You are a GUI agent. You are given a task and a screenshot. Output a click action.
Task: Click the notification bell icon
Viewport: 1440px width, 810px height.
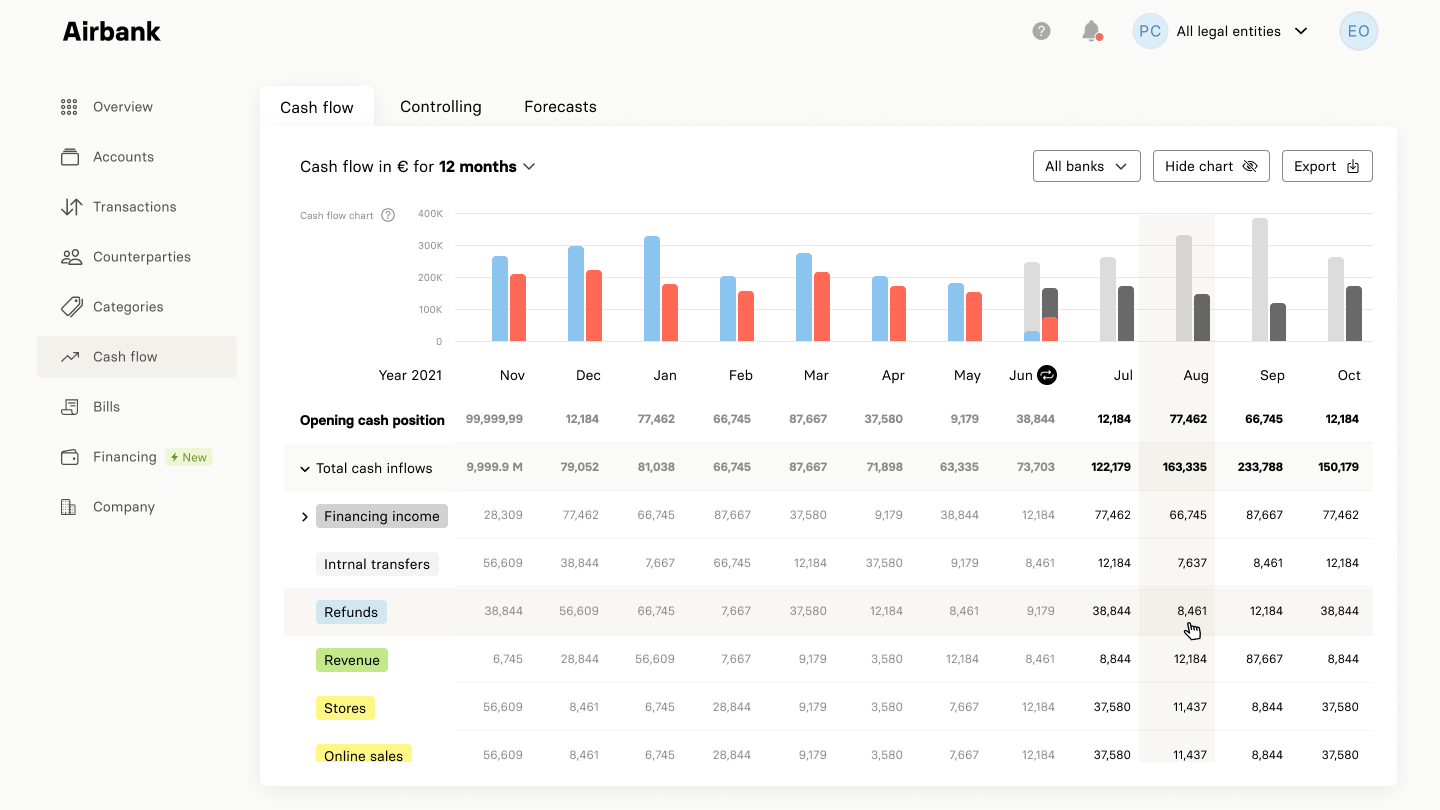point(1091,31)
